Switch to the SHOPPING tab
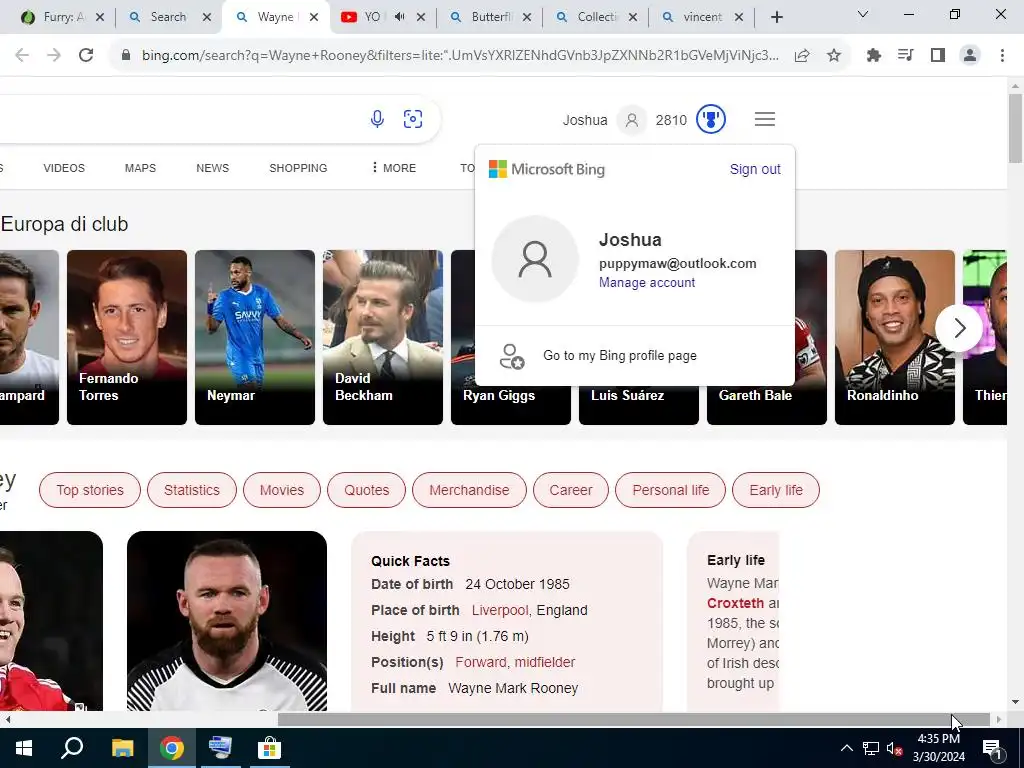Viewport: 1024px width, 768px height. point(298,168)
